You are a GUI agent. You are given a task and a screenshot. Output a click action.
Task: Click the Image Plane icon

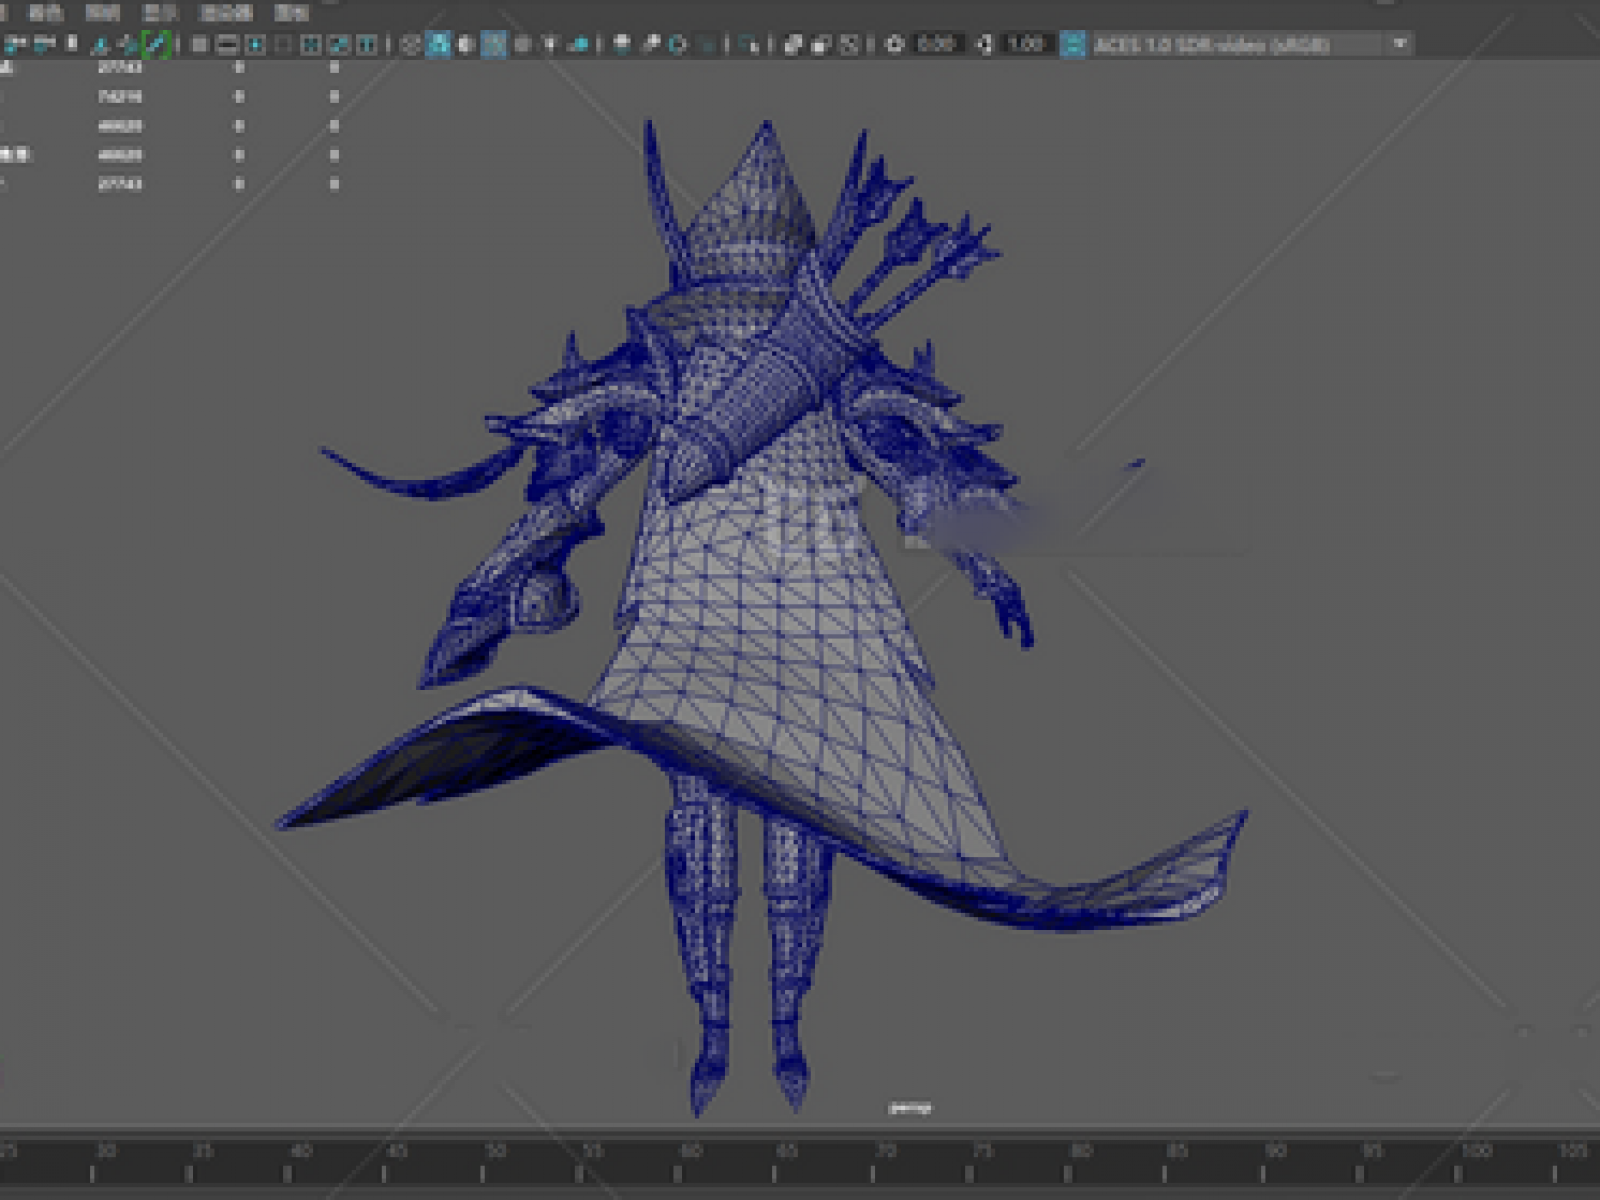pyautogui.click(x=101, y=44)
